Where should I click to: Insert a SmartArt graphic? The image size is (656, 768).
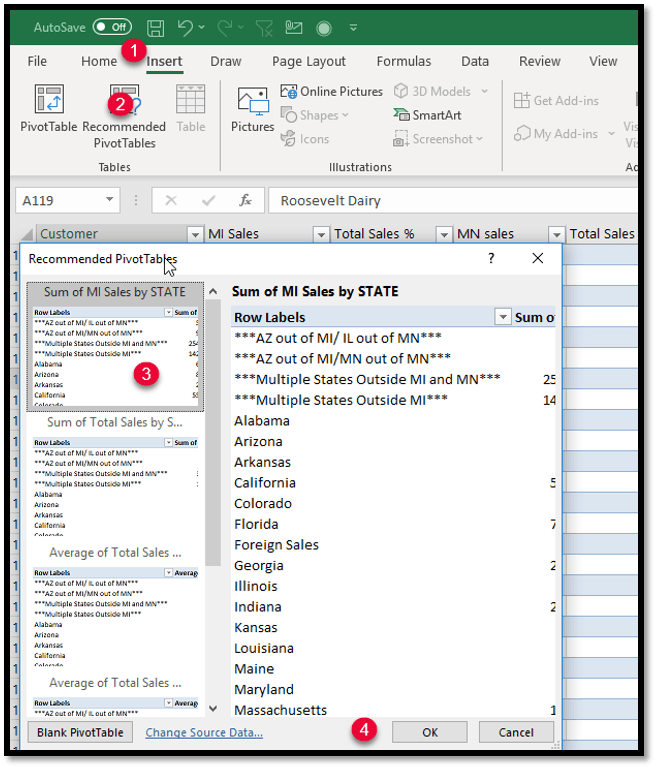[x=427, y=115]
